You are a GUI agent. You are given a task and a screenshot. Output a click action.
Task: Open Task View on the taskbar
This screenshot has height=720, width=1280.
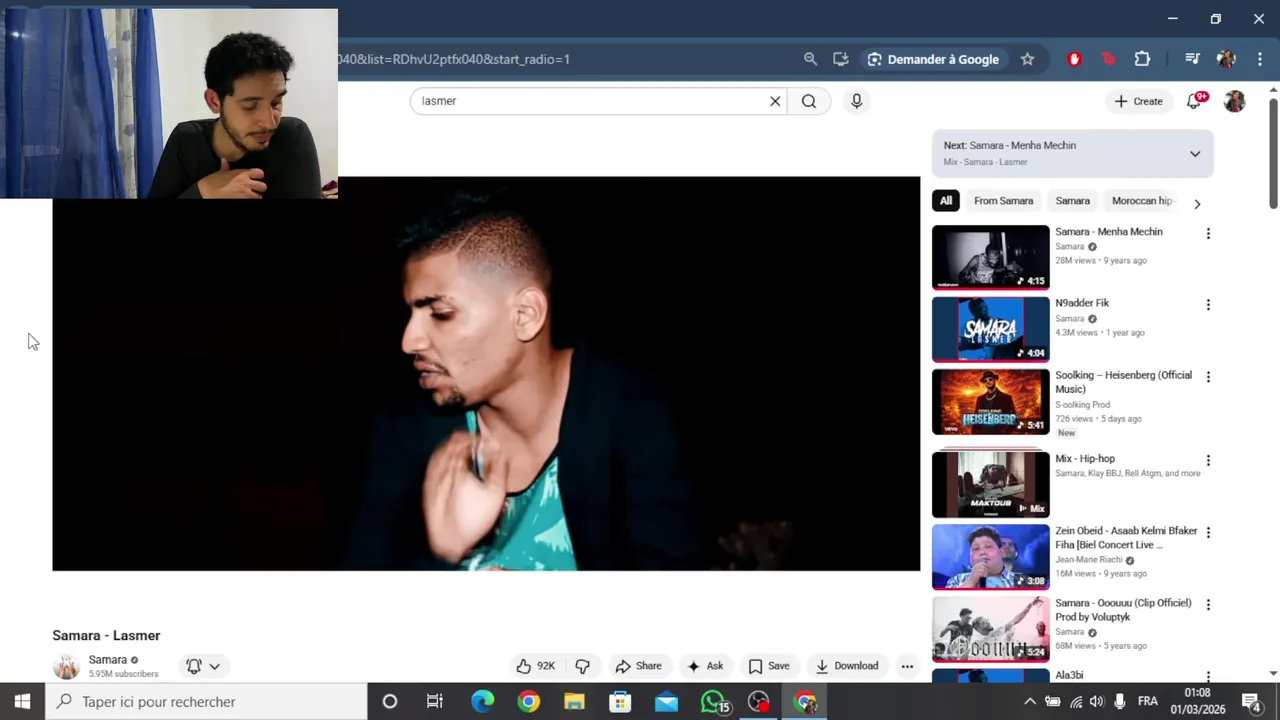coord(435,702)
